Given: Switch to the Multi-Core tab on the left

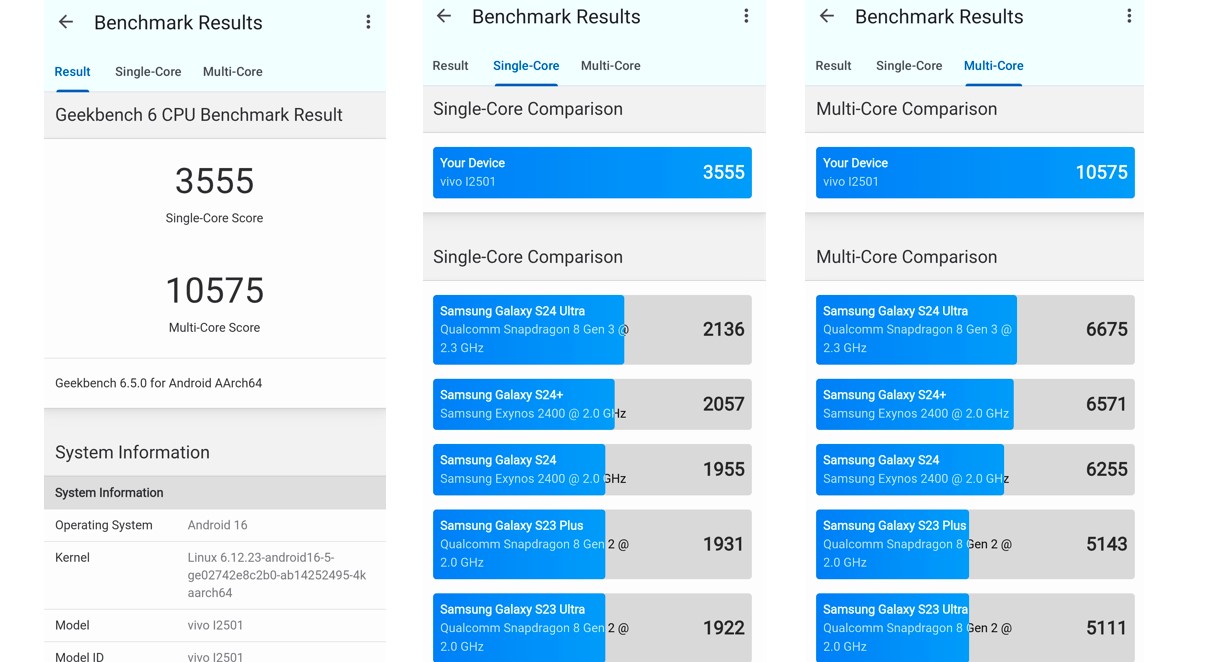Looking at the screenshot, I should click(232, 71).
